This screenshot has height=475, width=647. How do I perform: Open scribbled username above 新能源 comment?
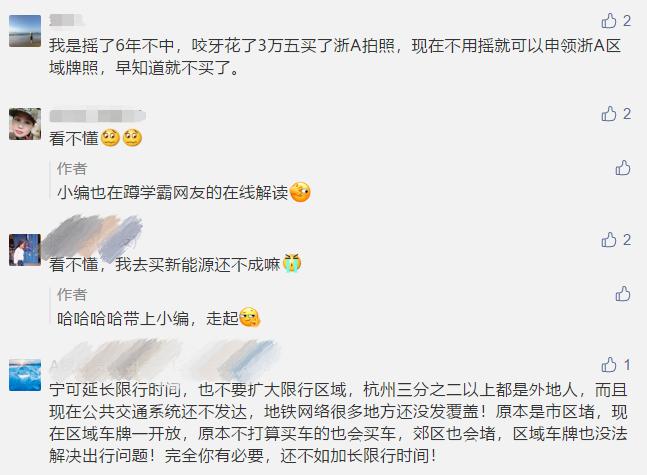click(93, 237)
